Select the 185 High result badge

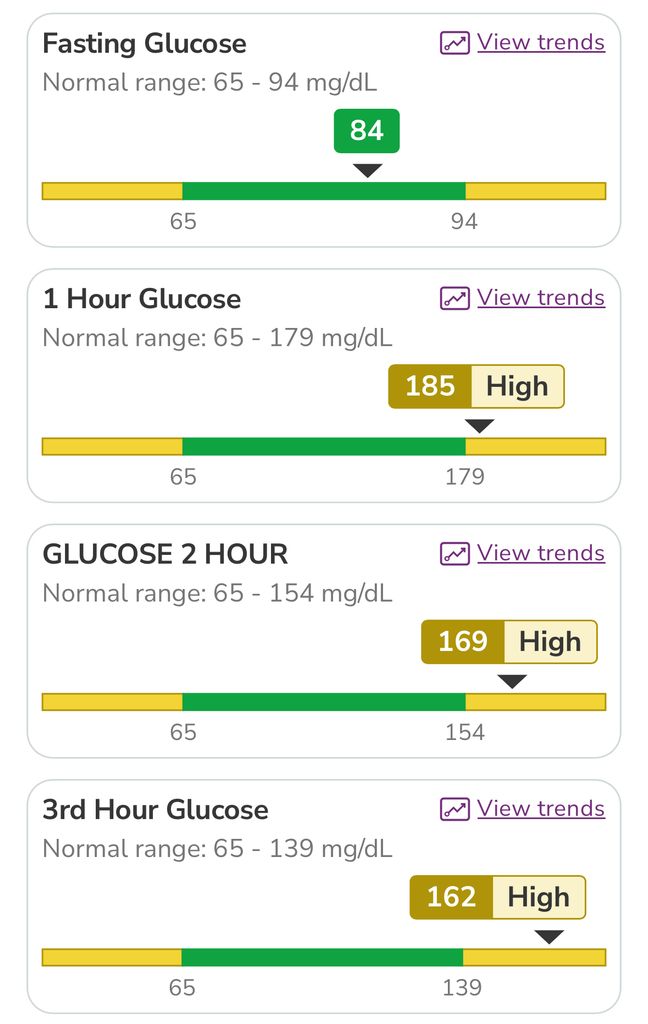476,386
